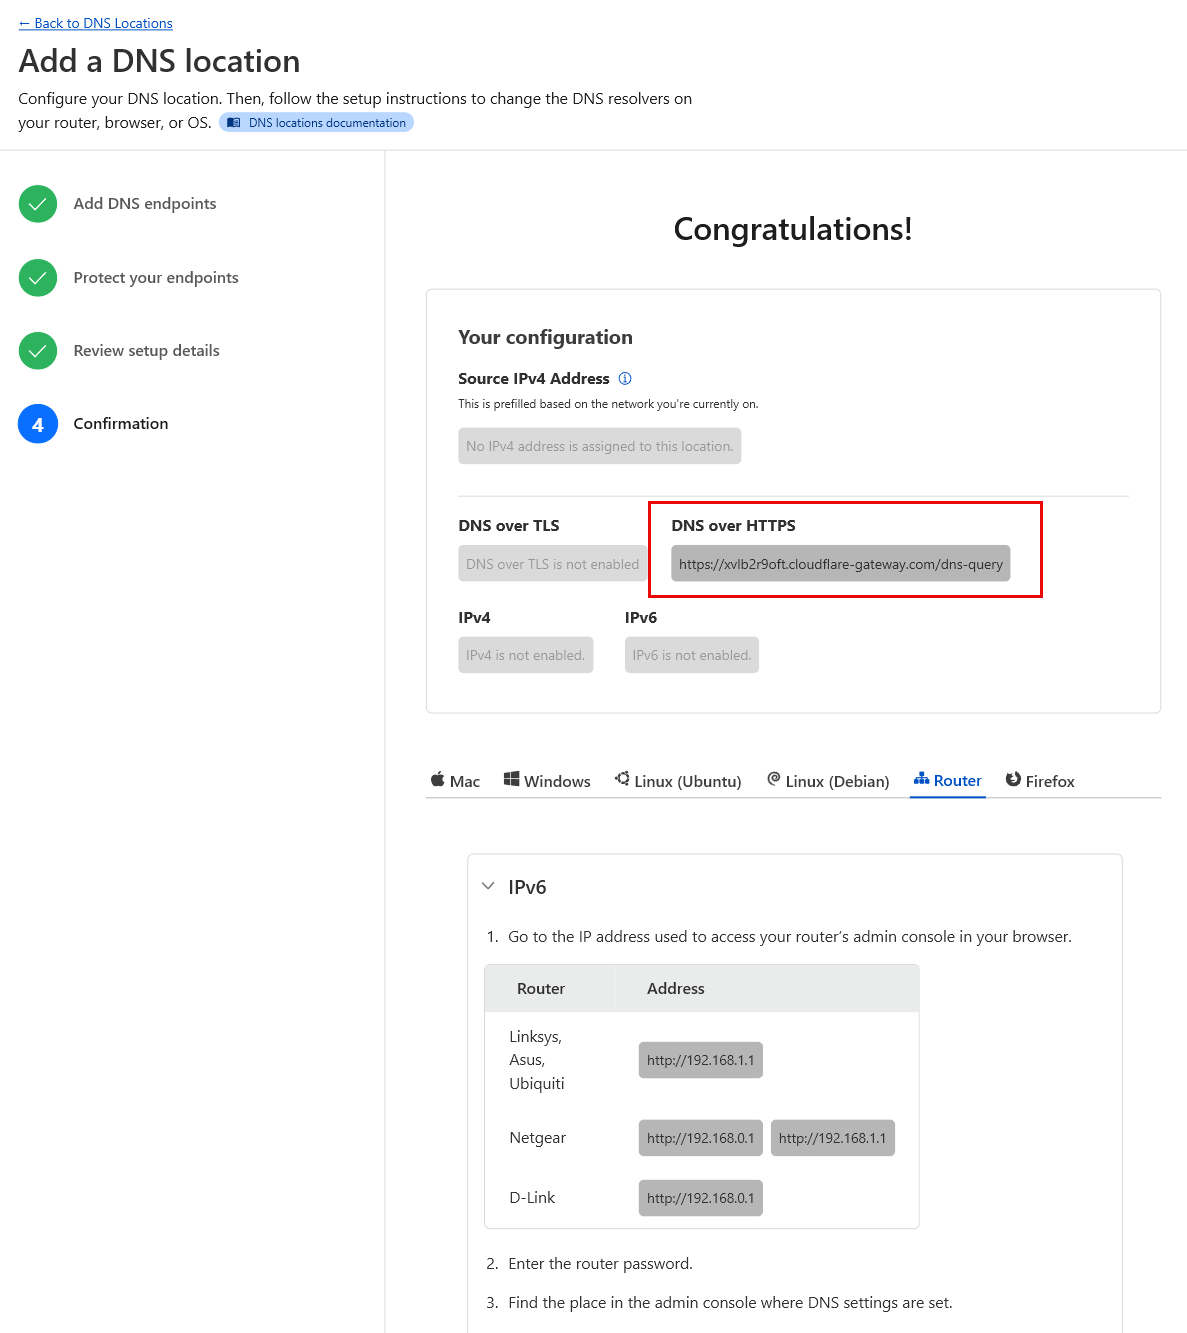Copy the DNS over HTTPS URL field
This screenshot has width=1187, height=1333.
(840, 564)
